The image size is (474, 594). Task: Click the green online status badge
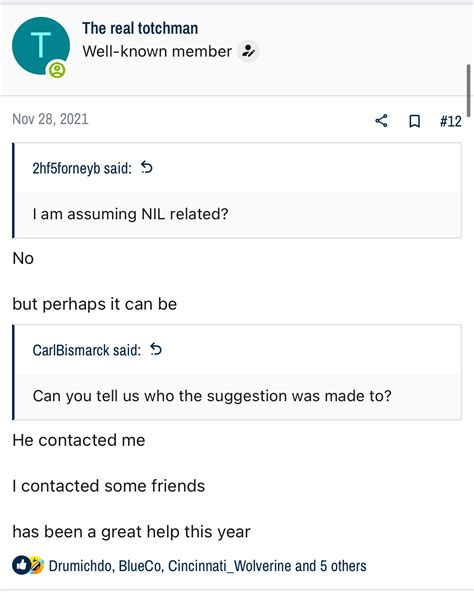(x=57, y=70)
